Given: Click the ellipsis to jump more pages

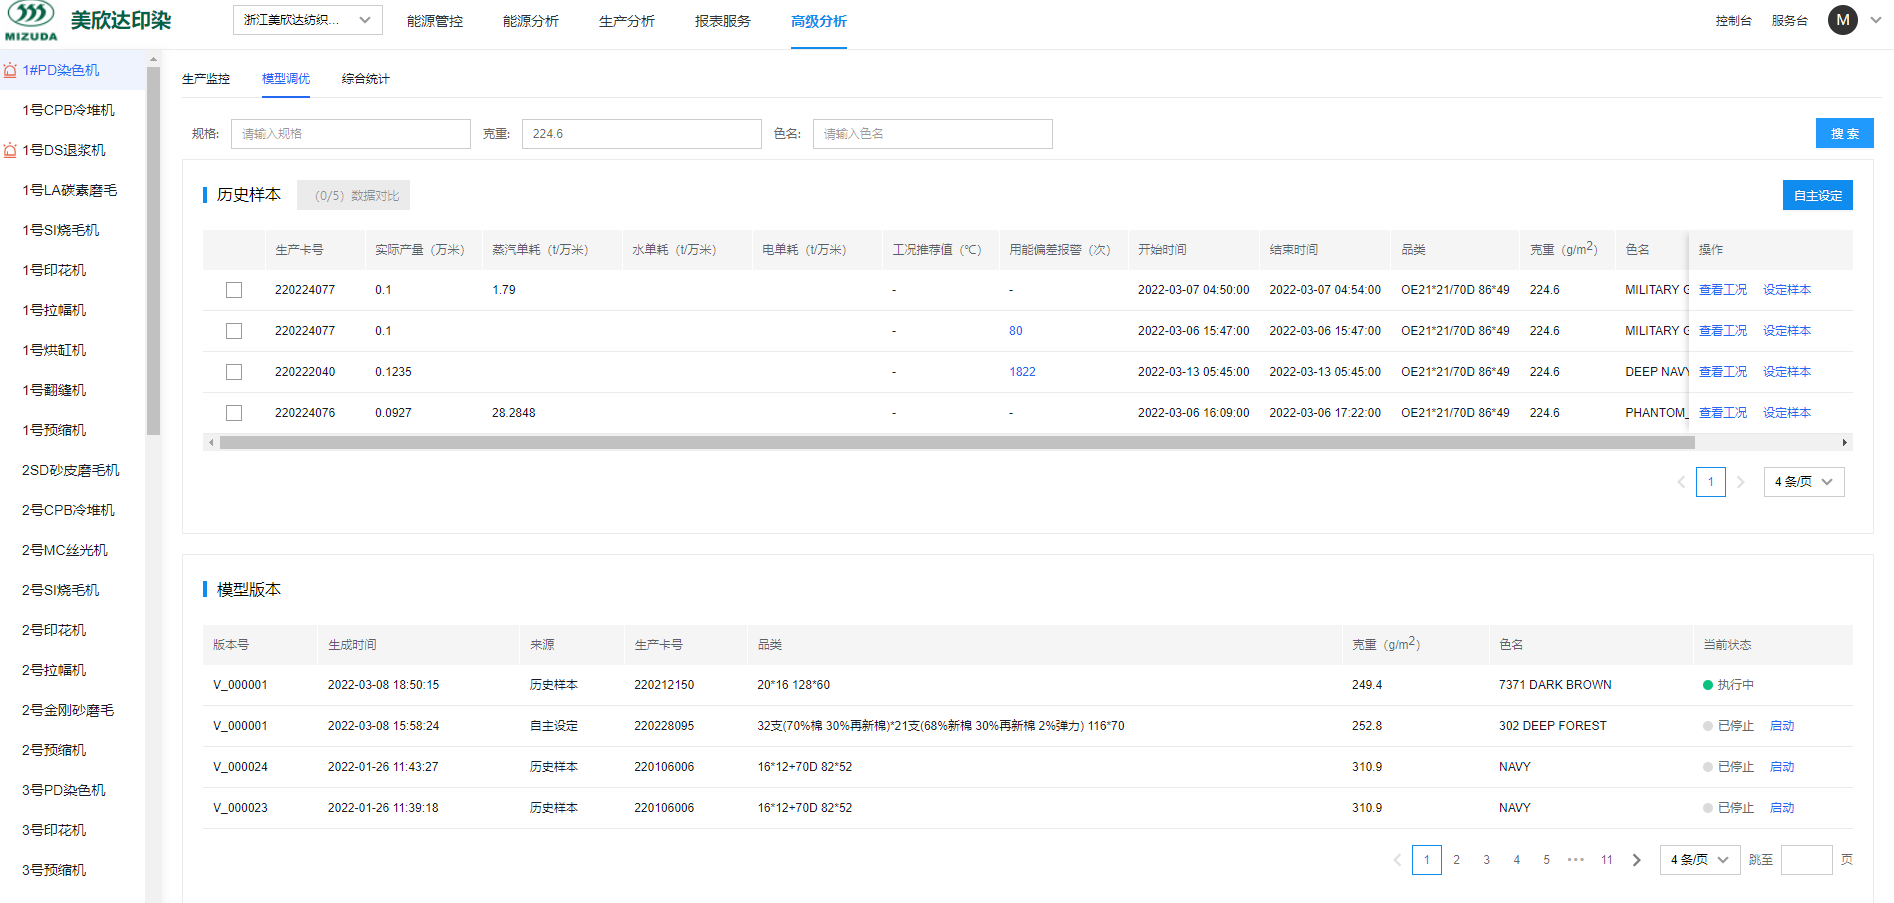Looking at the screenshot, I should coord(1576,860).
